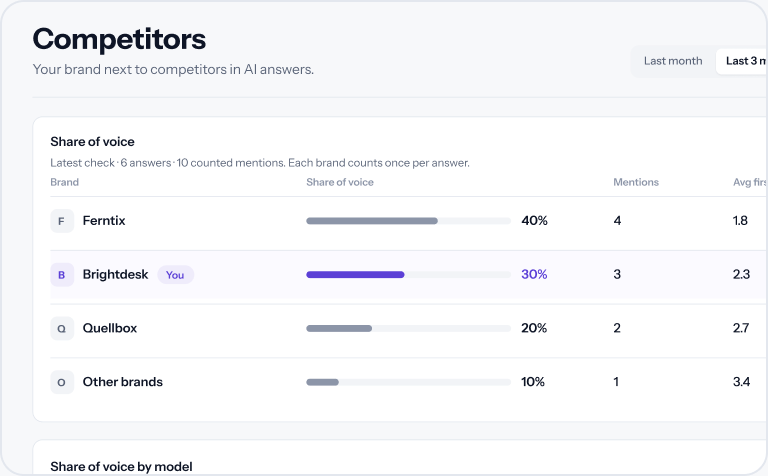
Task: Click the 20% value for Quellbox
Action: point(534,328)
